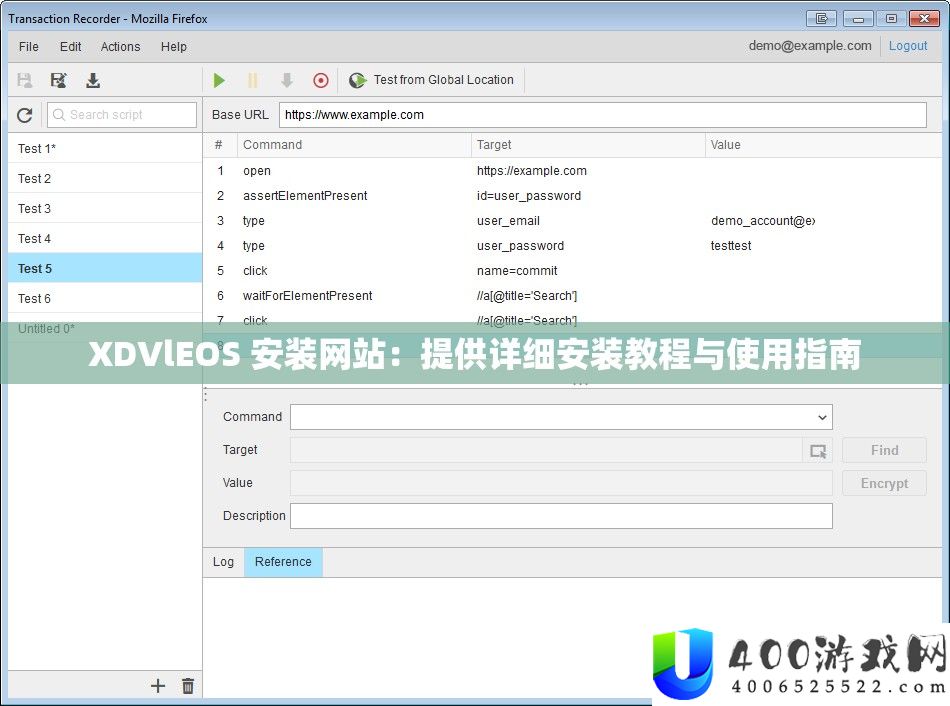Screen dimensions: 950x706
Task: Select the assertElementPresent command row
Action: tap(572, 196)
